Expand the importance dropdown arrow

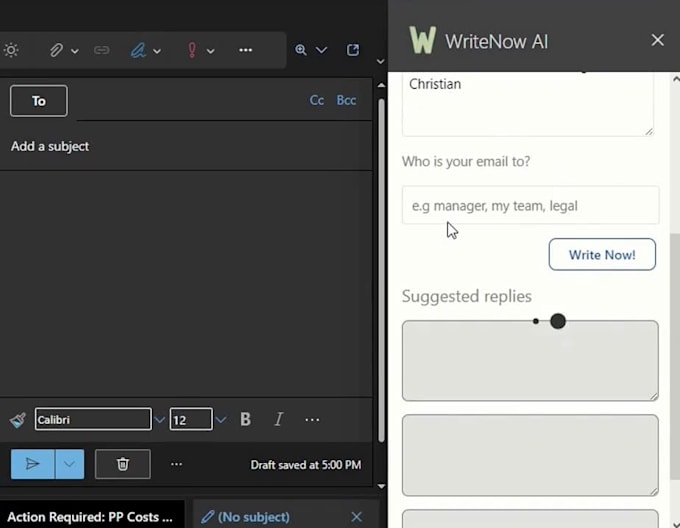[210, 51]
